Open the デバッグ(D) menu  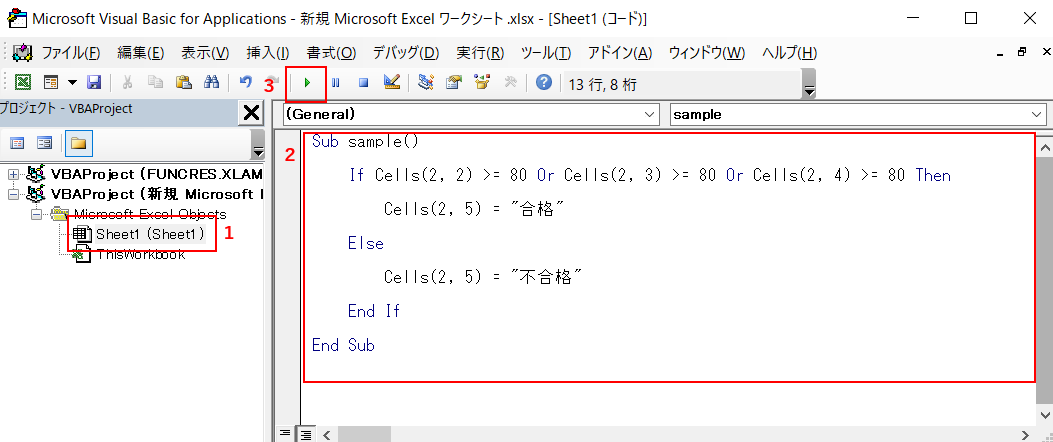point(405,53)
